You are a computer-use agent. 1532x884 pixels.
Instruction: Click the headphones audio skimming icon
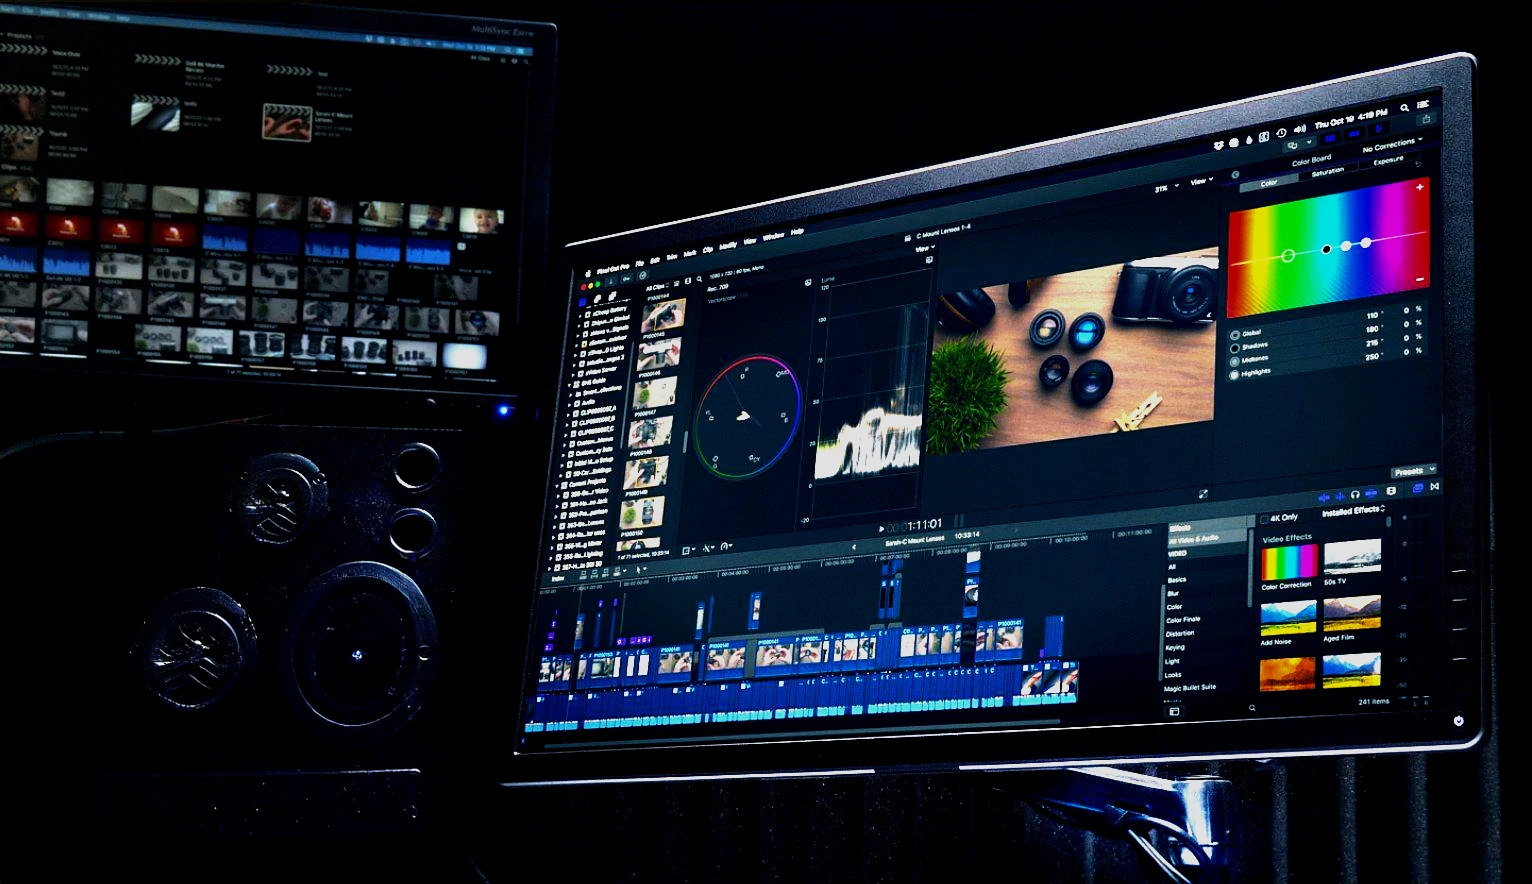click(x=1355, y=494)
